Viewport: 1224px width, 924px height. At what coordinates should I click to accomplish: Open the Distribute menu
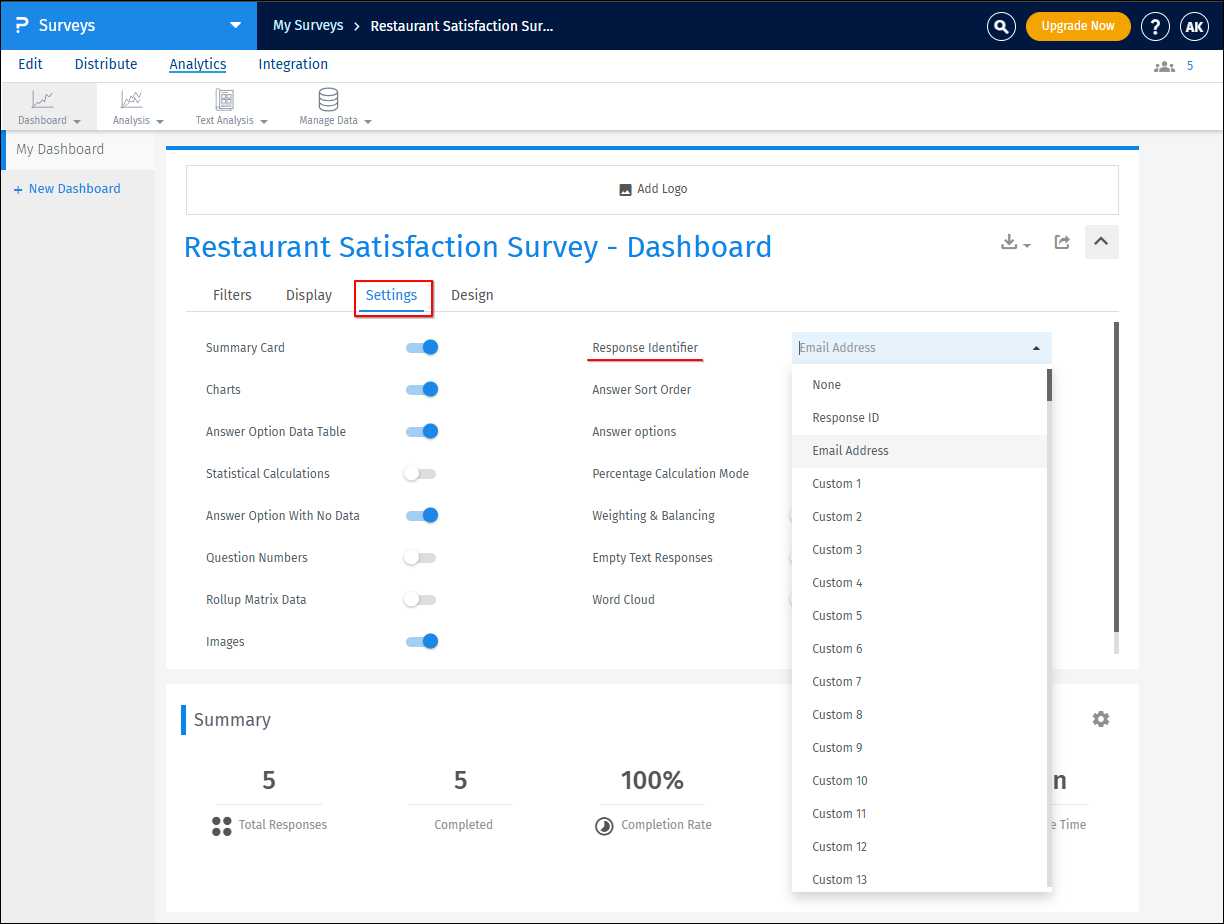pyautogui.click(x=106, y=64)
